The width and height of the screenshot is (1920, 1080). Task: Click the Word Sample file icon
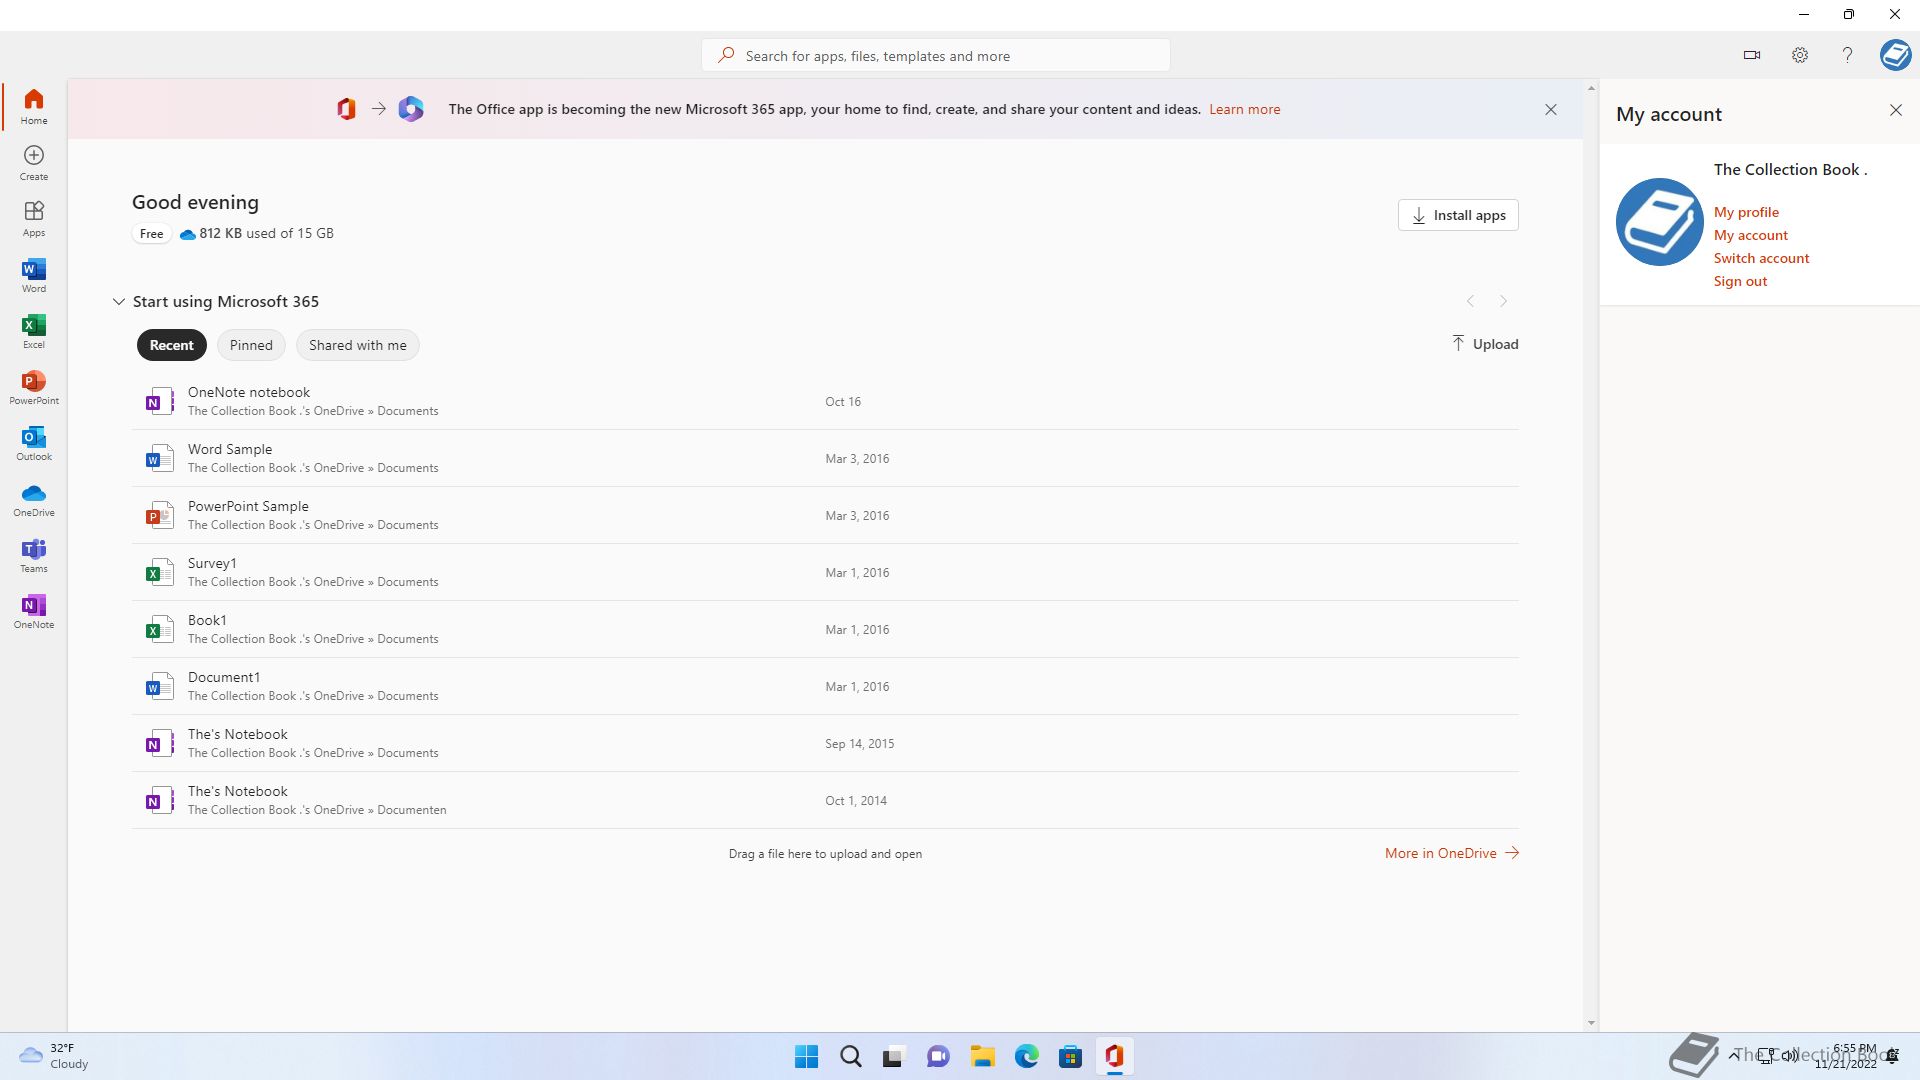tap(158, 458)
